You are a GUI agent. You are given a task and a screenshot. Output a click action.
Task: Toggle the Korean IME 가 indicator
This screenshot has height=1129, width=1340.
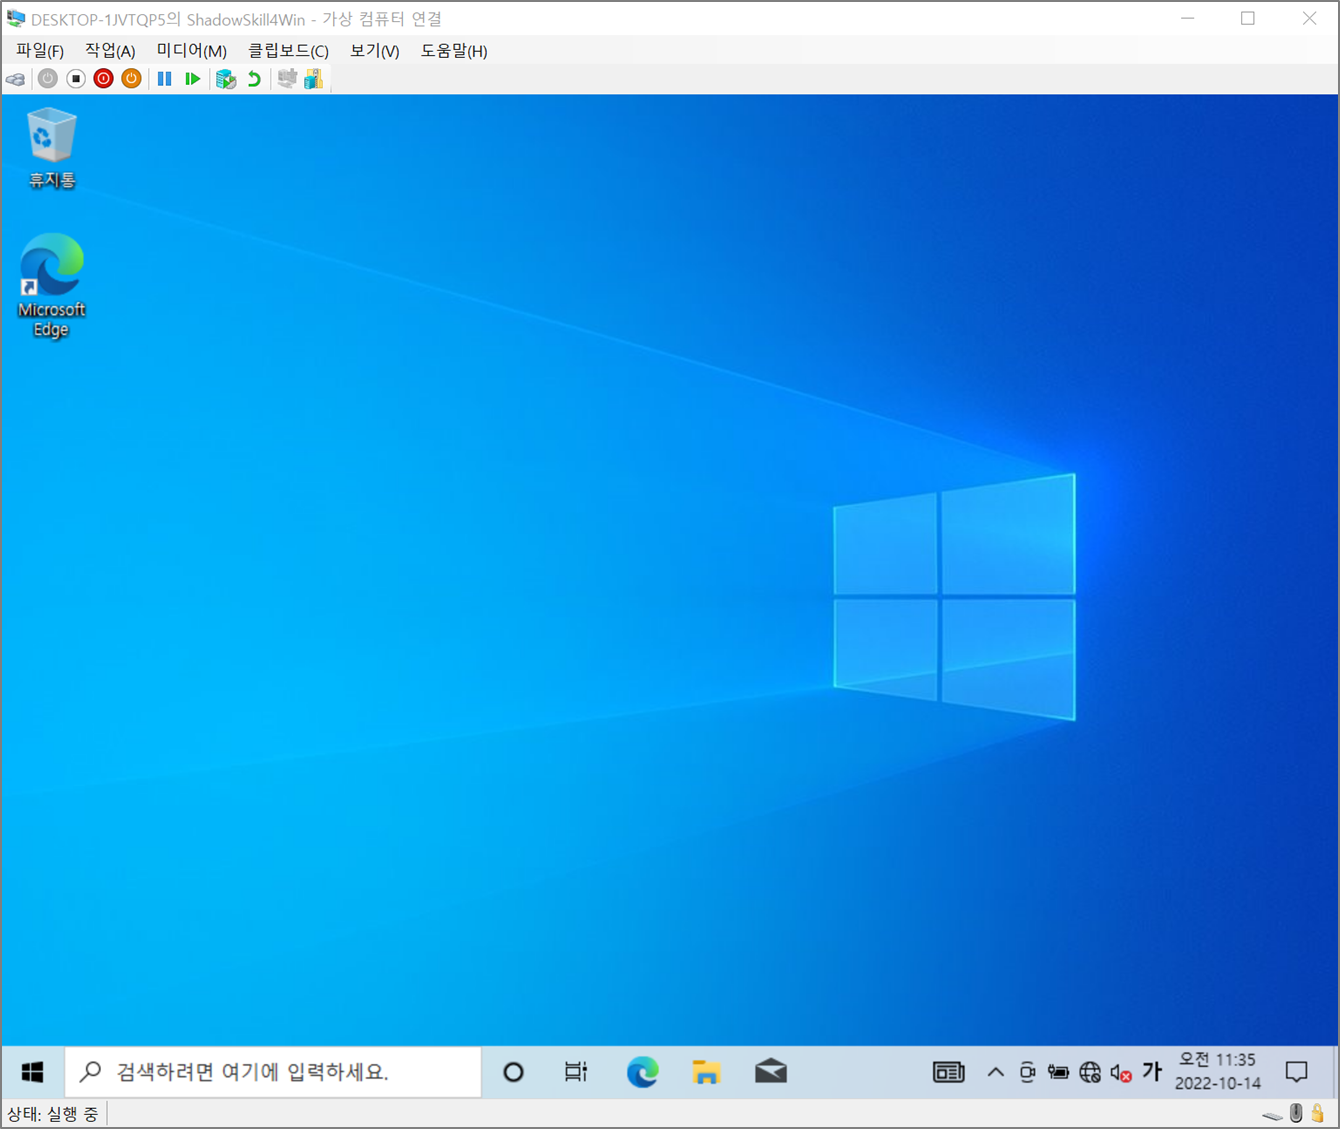1152,1072
